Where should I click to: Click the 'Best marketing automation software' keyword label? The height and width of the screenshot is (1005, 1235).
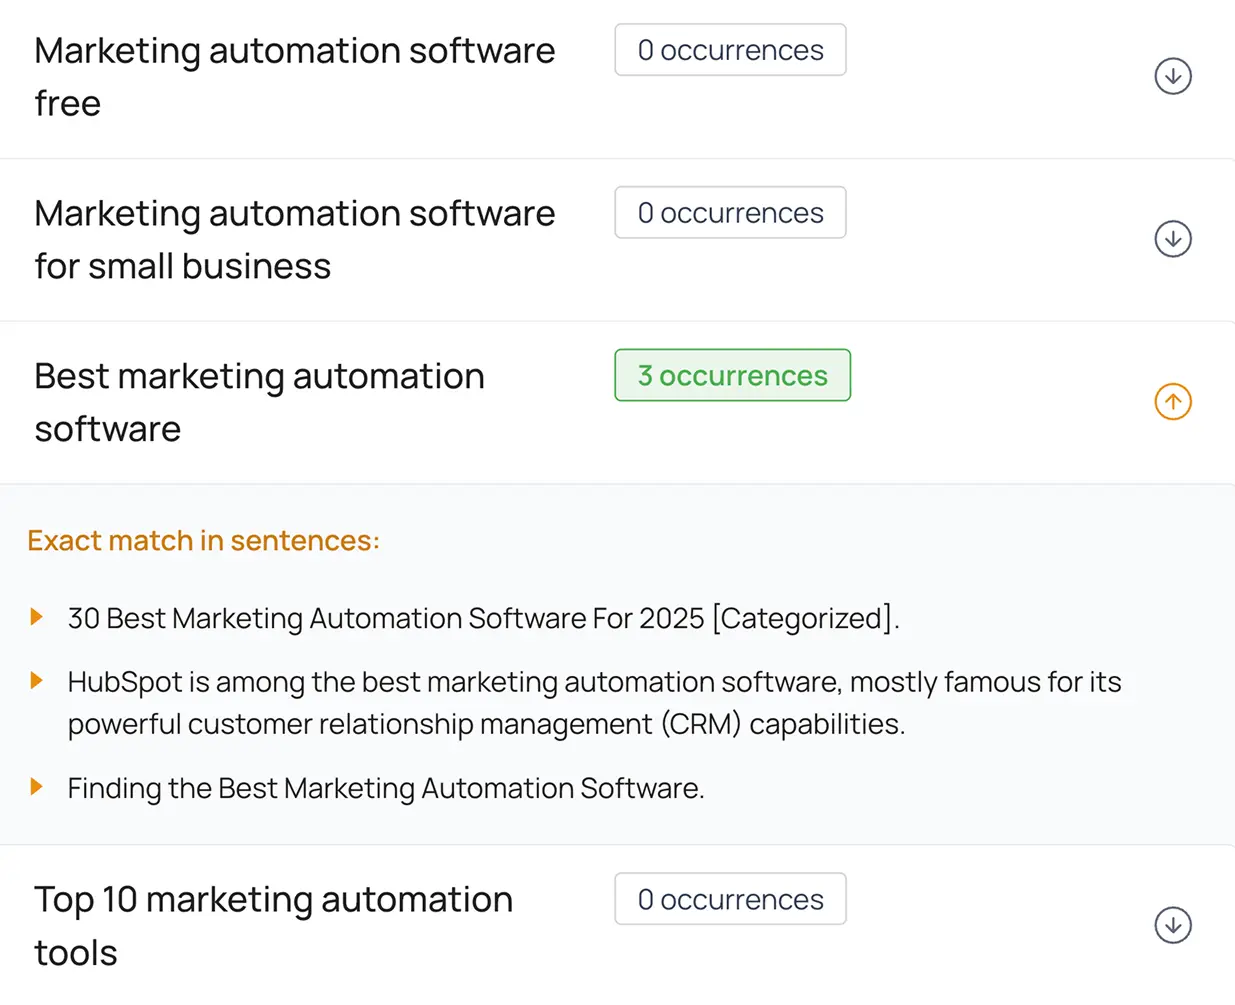[259, 402]
